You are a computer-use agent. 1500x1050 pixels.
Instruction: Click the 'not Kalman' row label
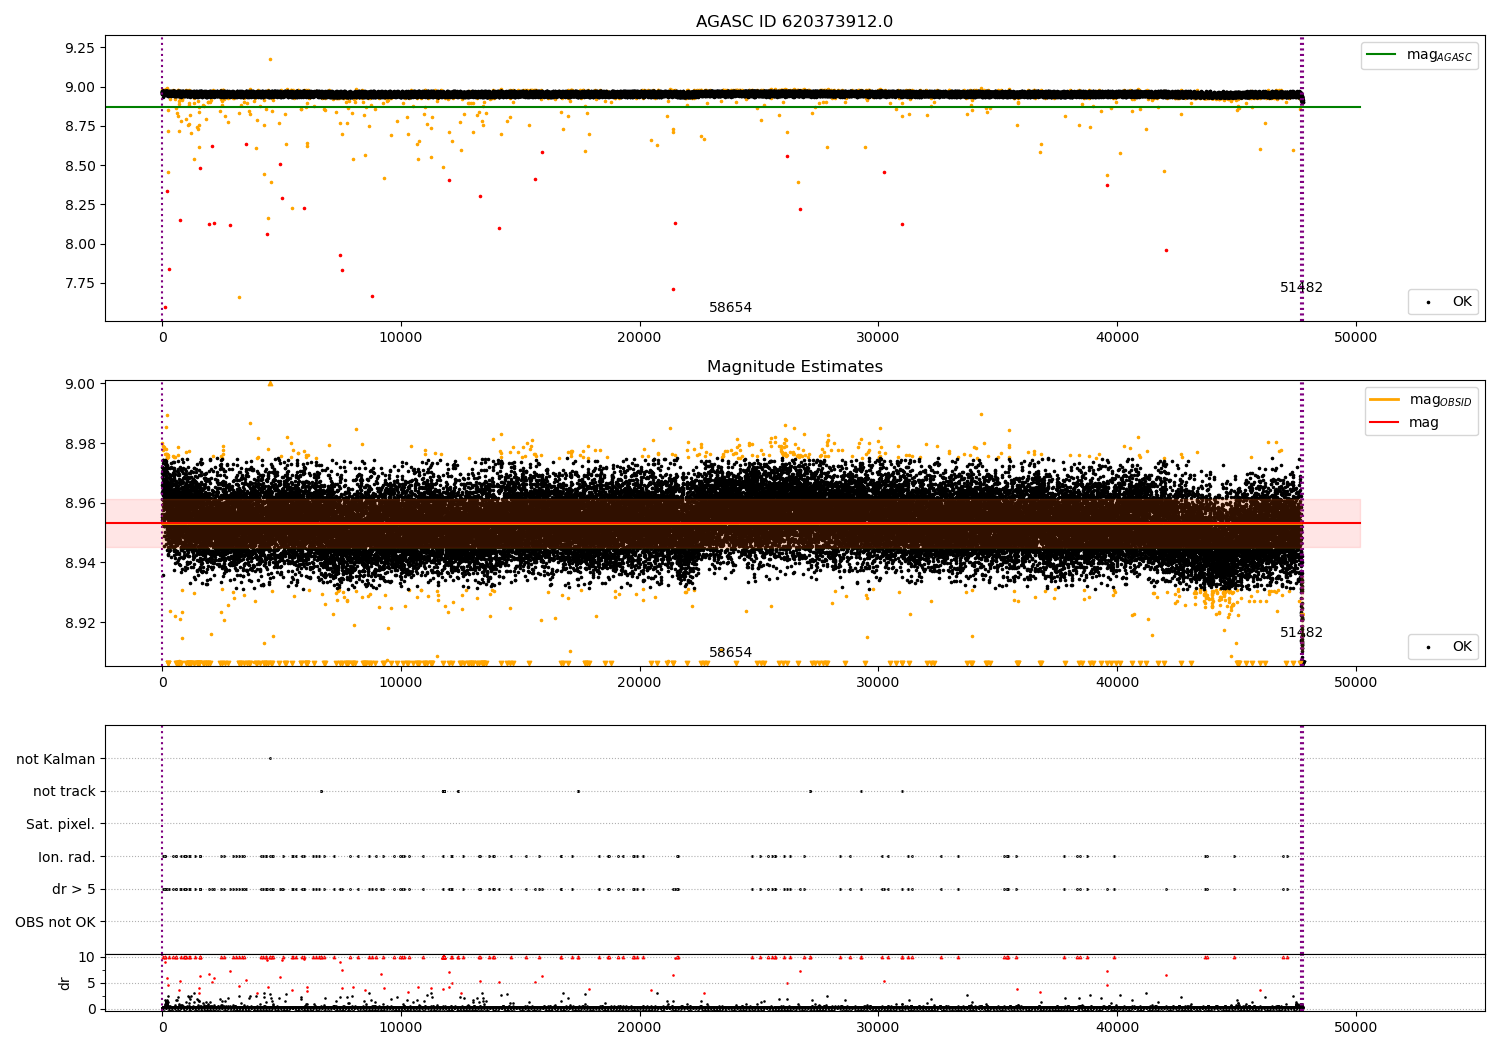click(56, 759)
